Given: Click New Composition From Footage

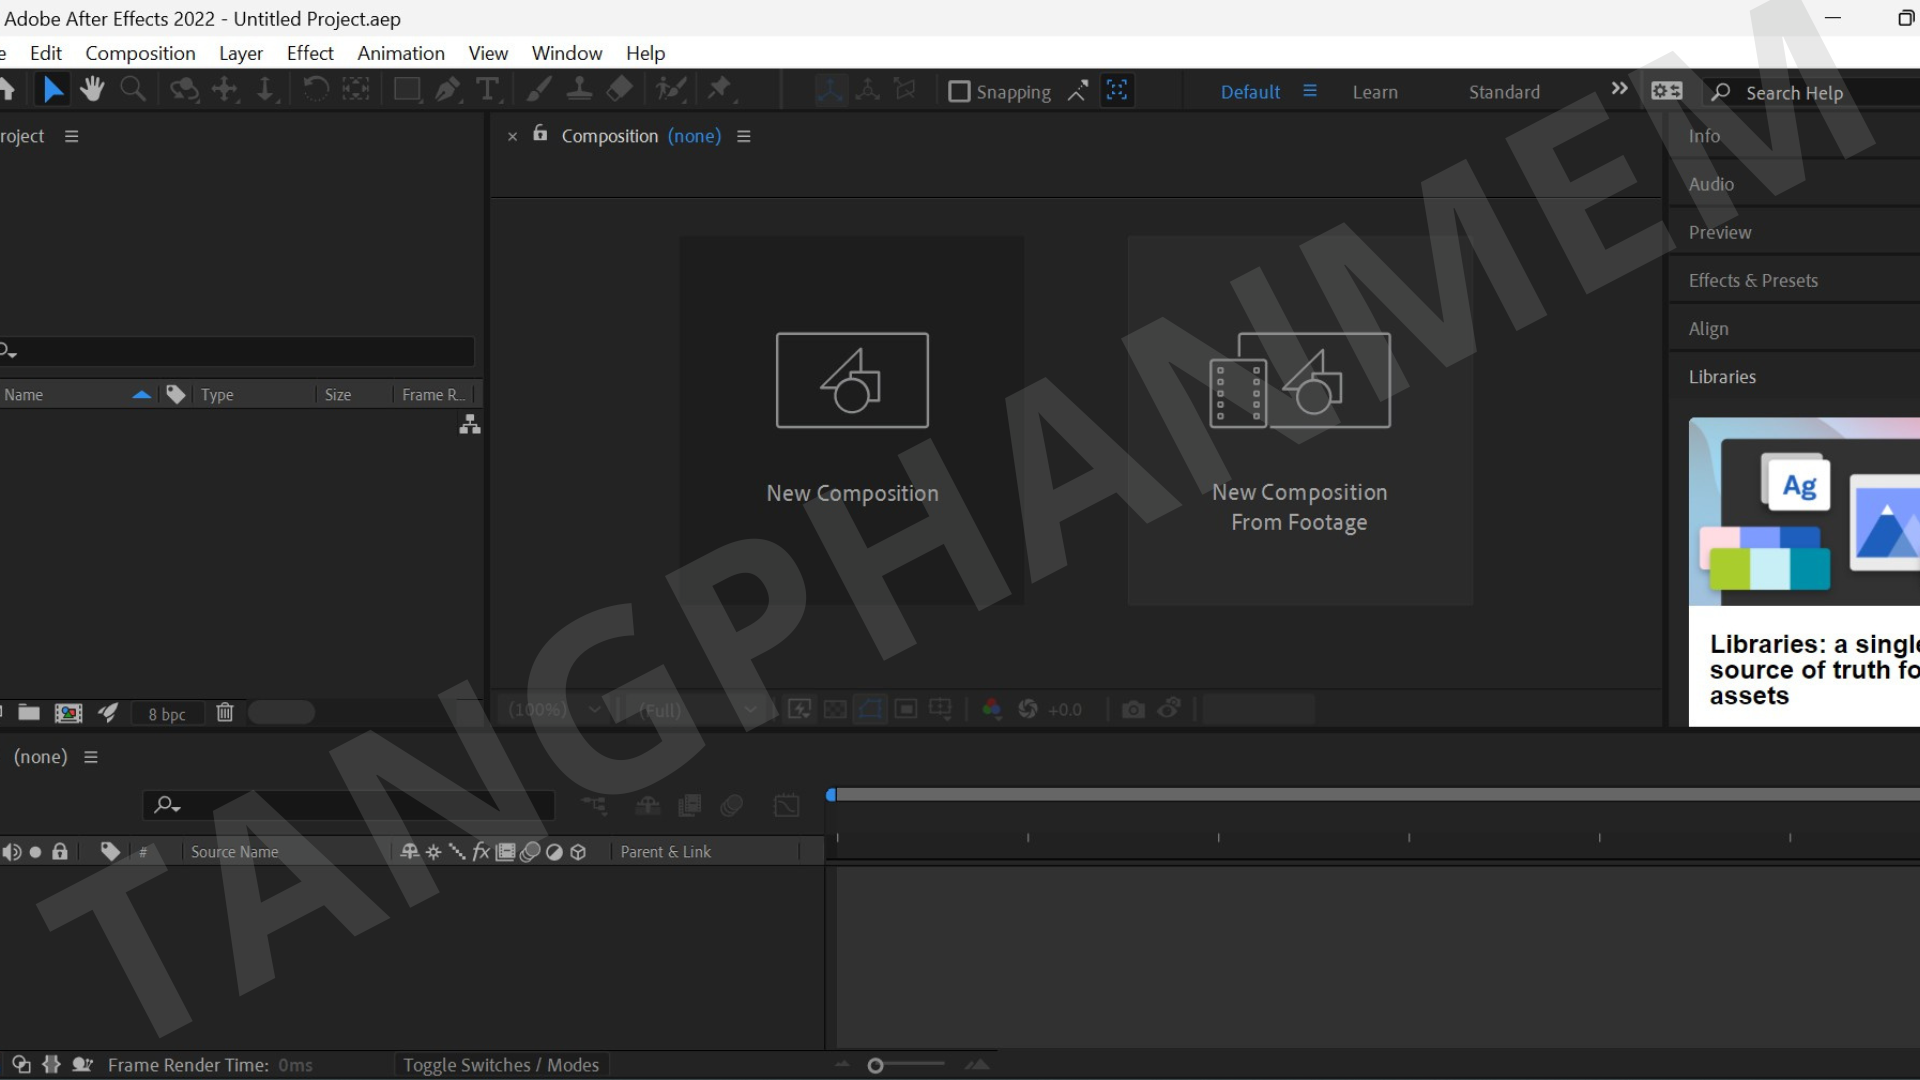Looking at the screenshot, I should pos(1299,420).
